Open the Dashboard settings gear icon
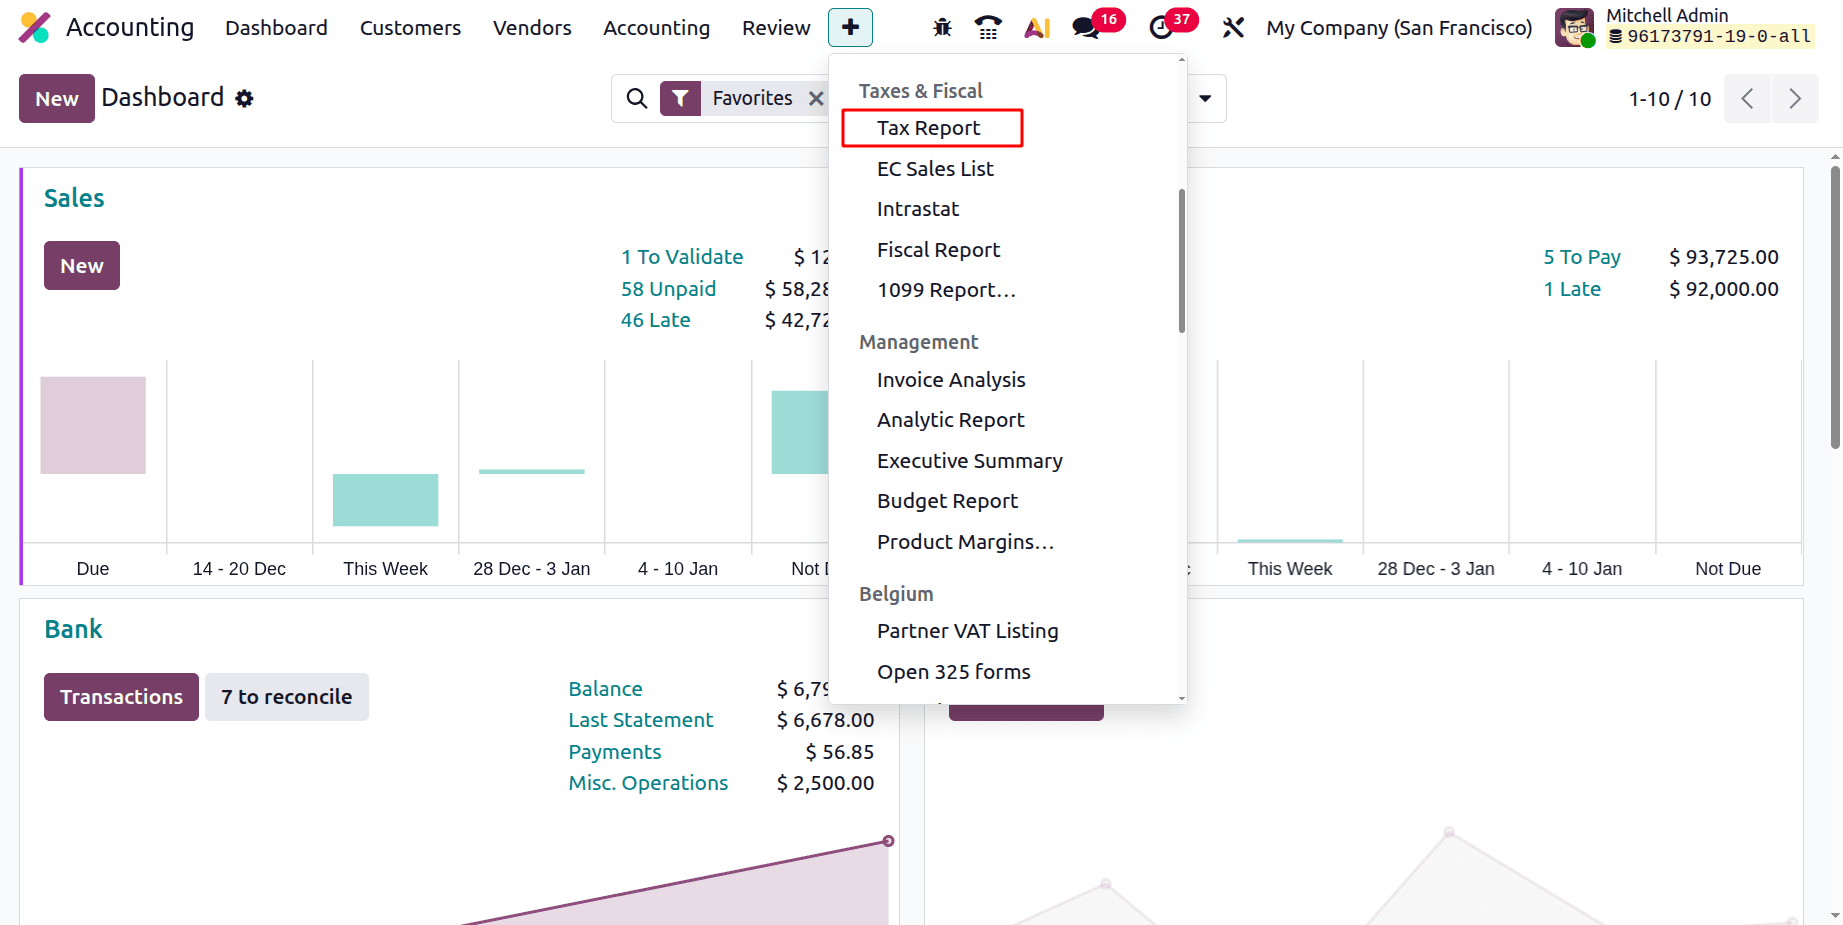The width and height of the screenshot is (1843, 925). tap(244, 98)
